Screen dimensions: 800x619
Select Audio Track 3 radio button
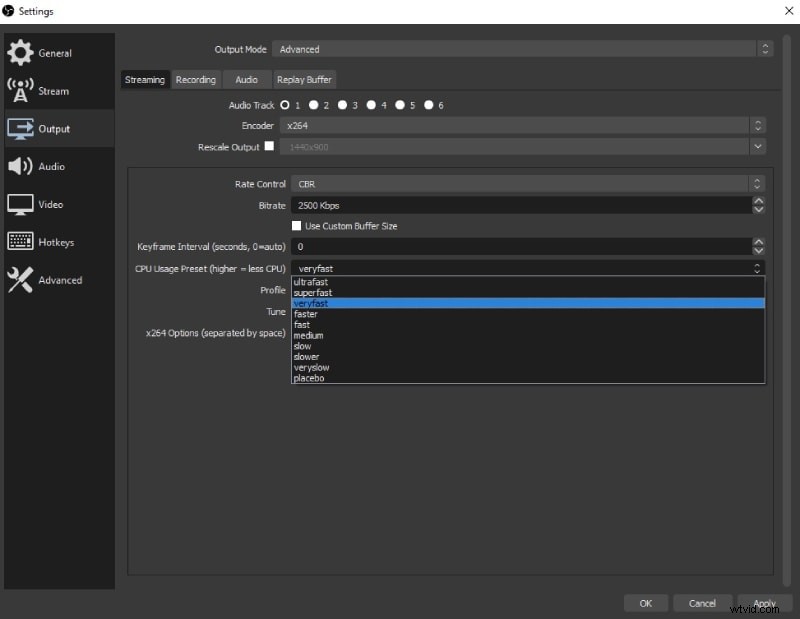[344, 105]
